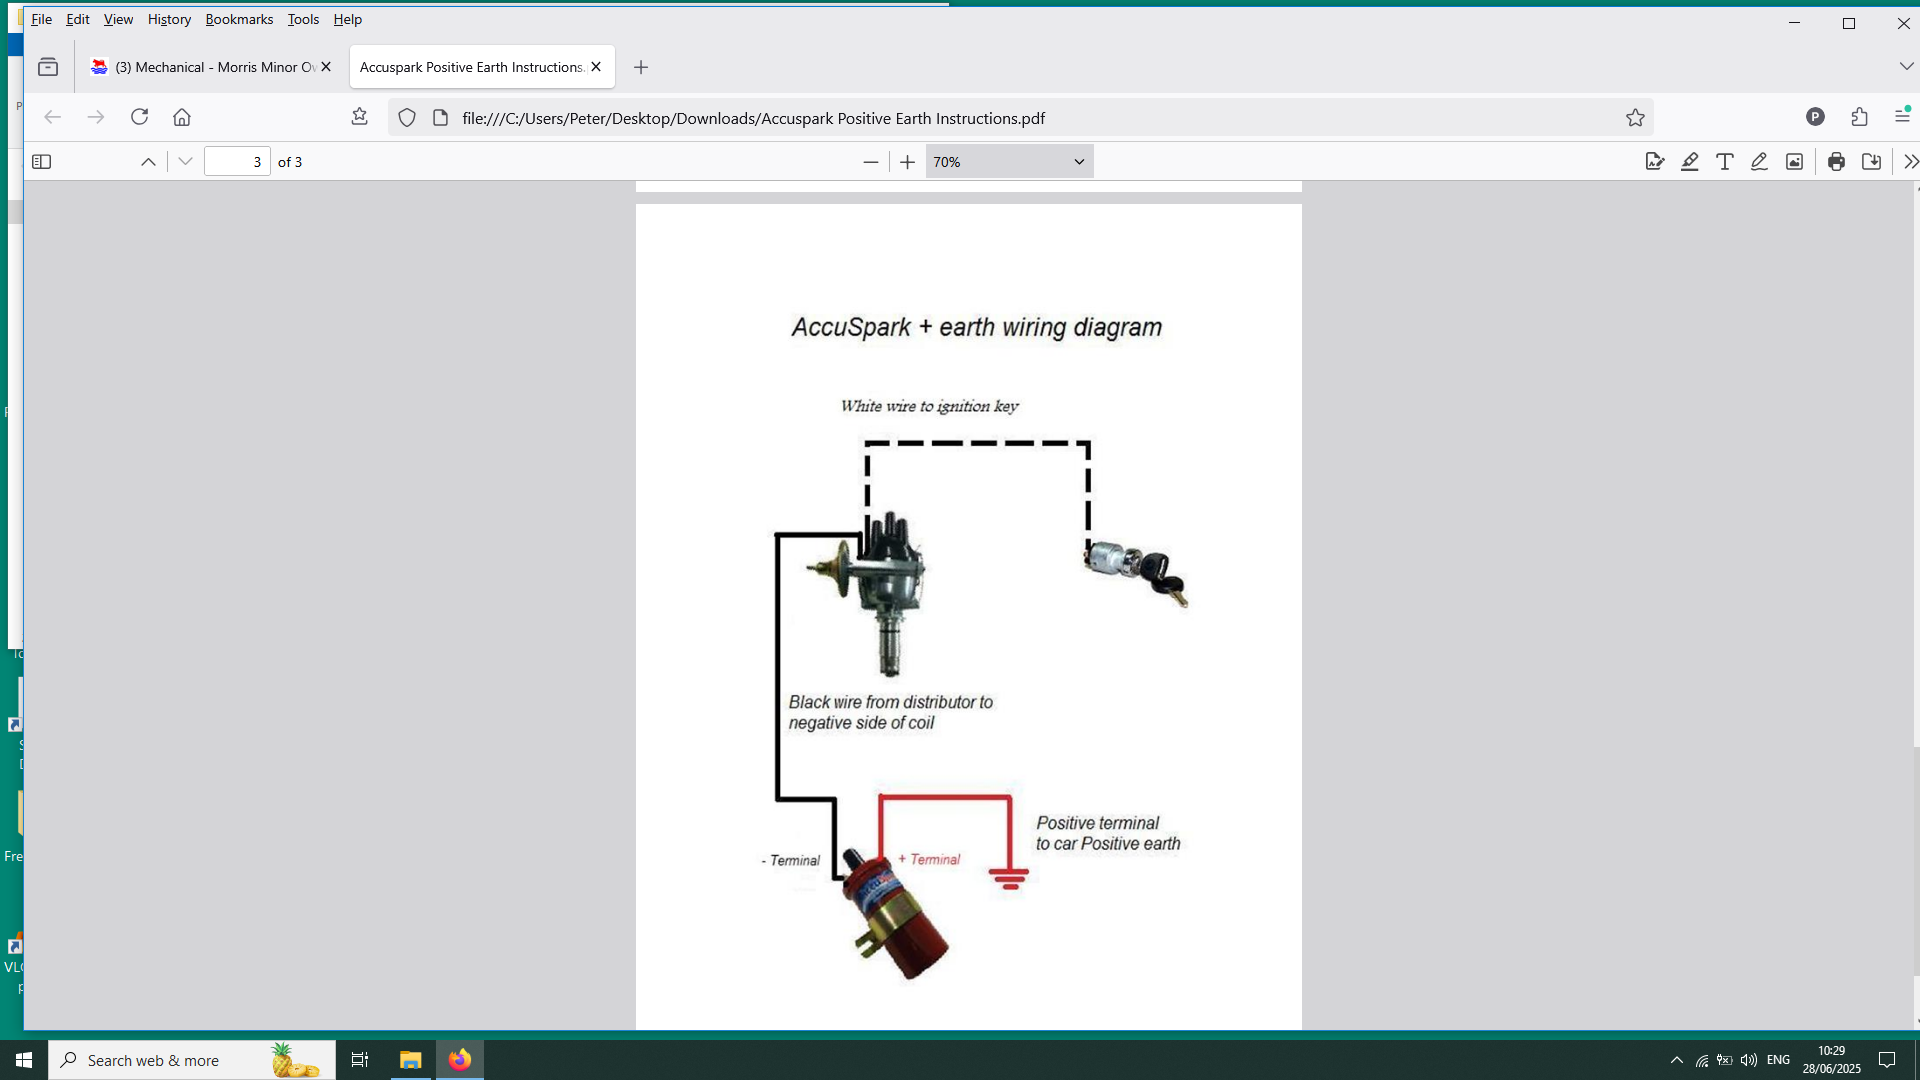1920x1080 pixels.
Task: Select the add image tool
Action: pyautogui.click(x=1795, y=162)
